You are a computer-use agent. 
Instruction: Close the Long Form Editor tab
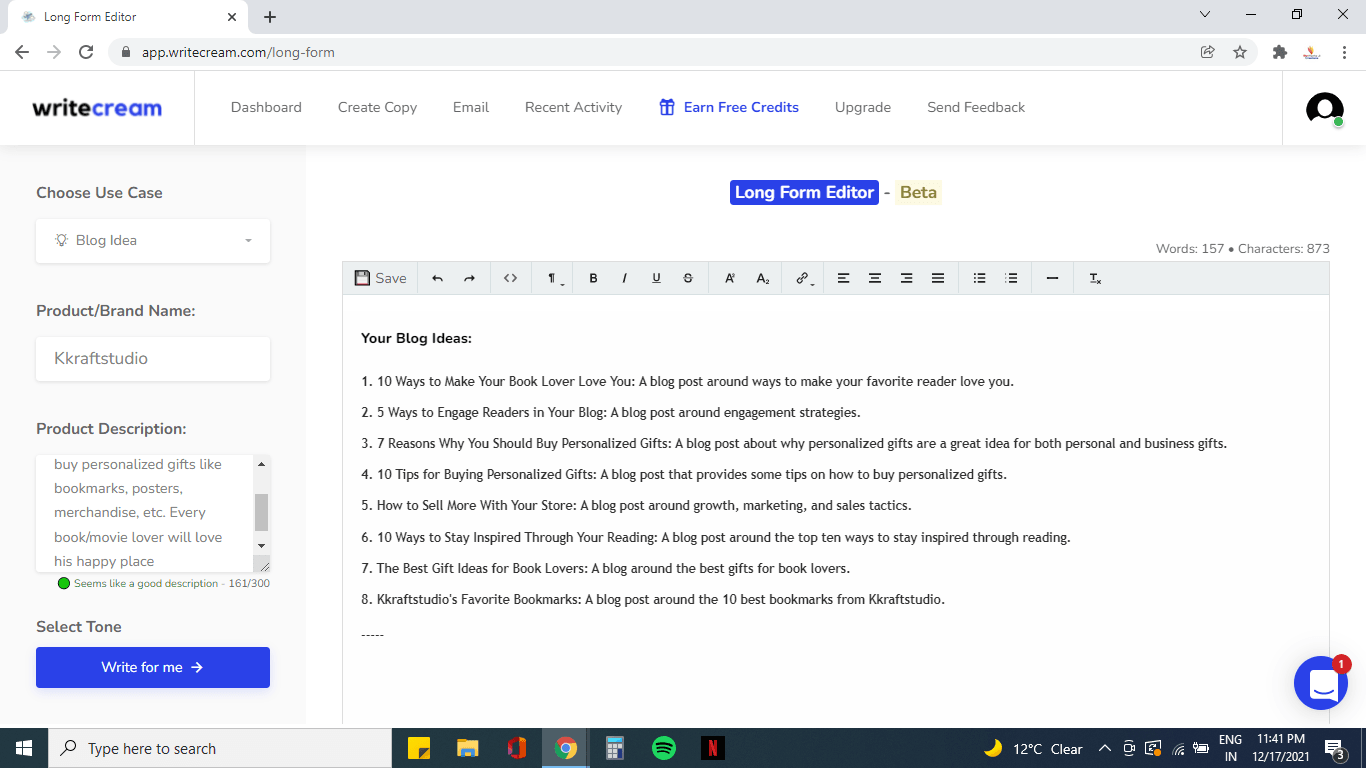pos(232,17)
